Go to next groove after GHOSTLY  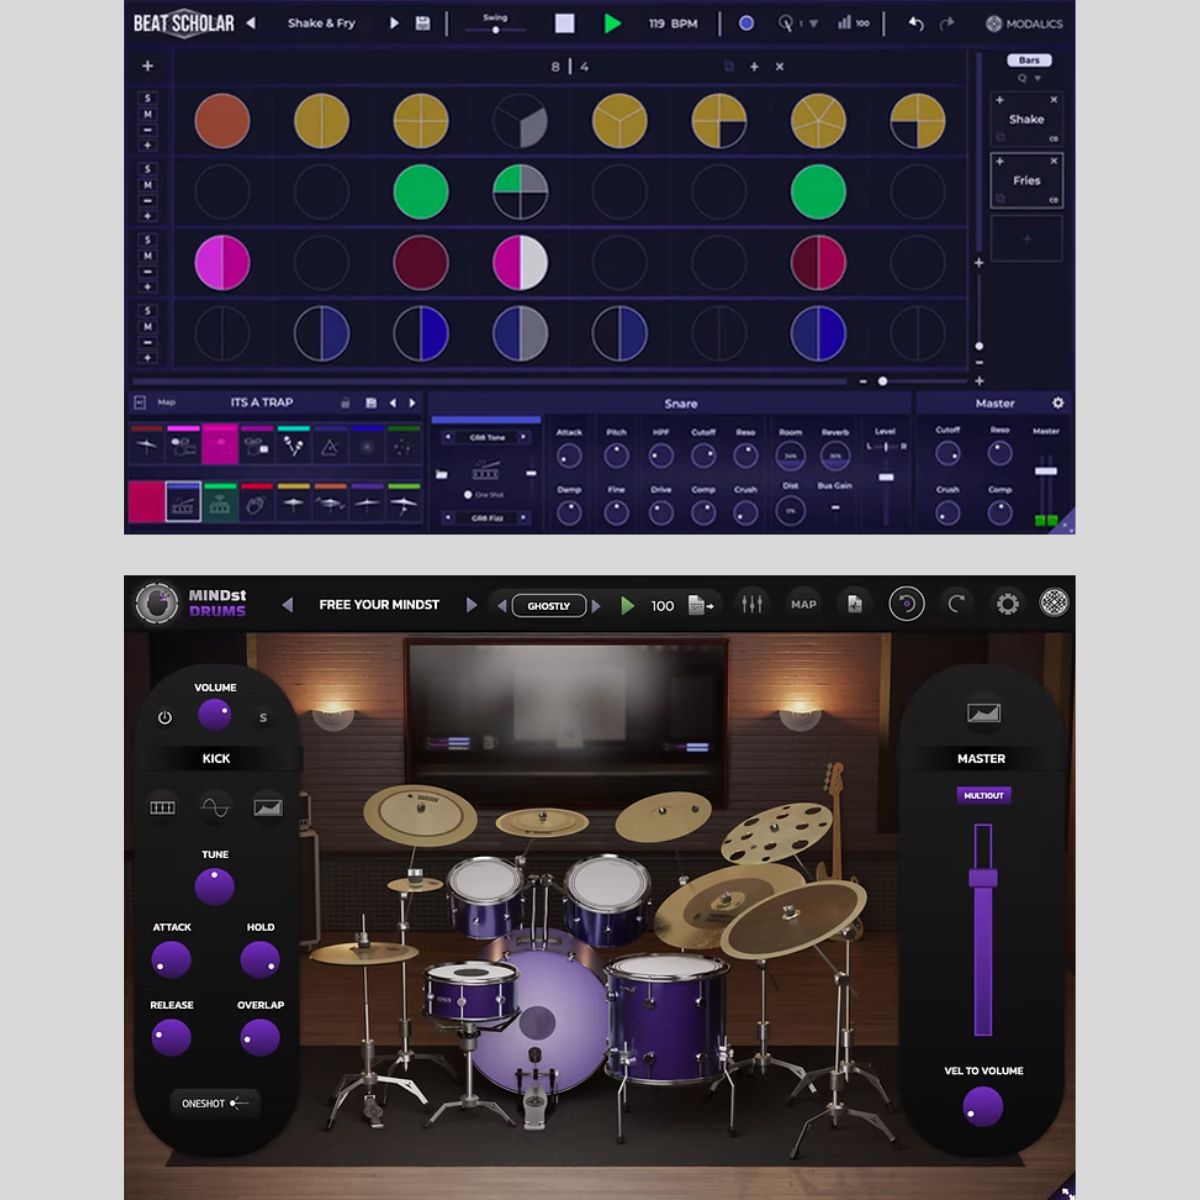pyautogui.click(x=597, y=606)
